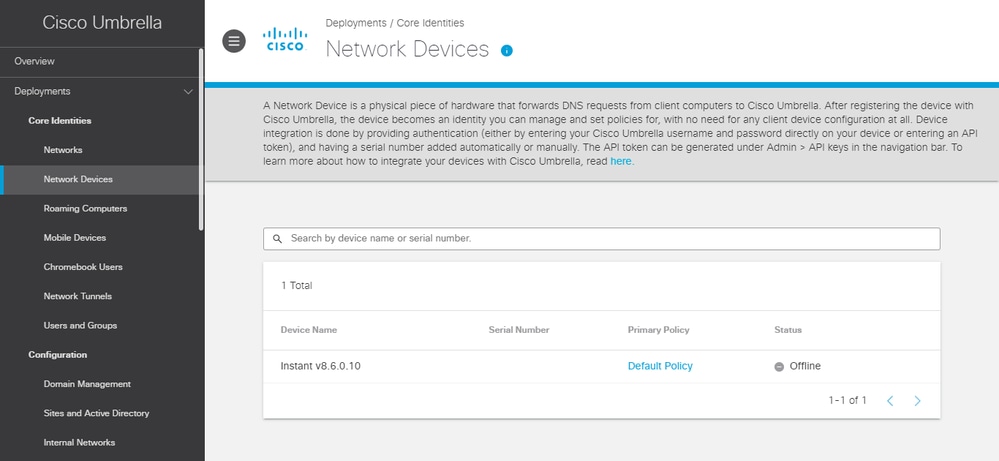Click the Cisco Umbrella sidebar title
Viewport: 999px width, 461px height.
click(x=102, y=23)
